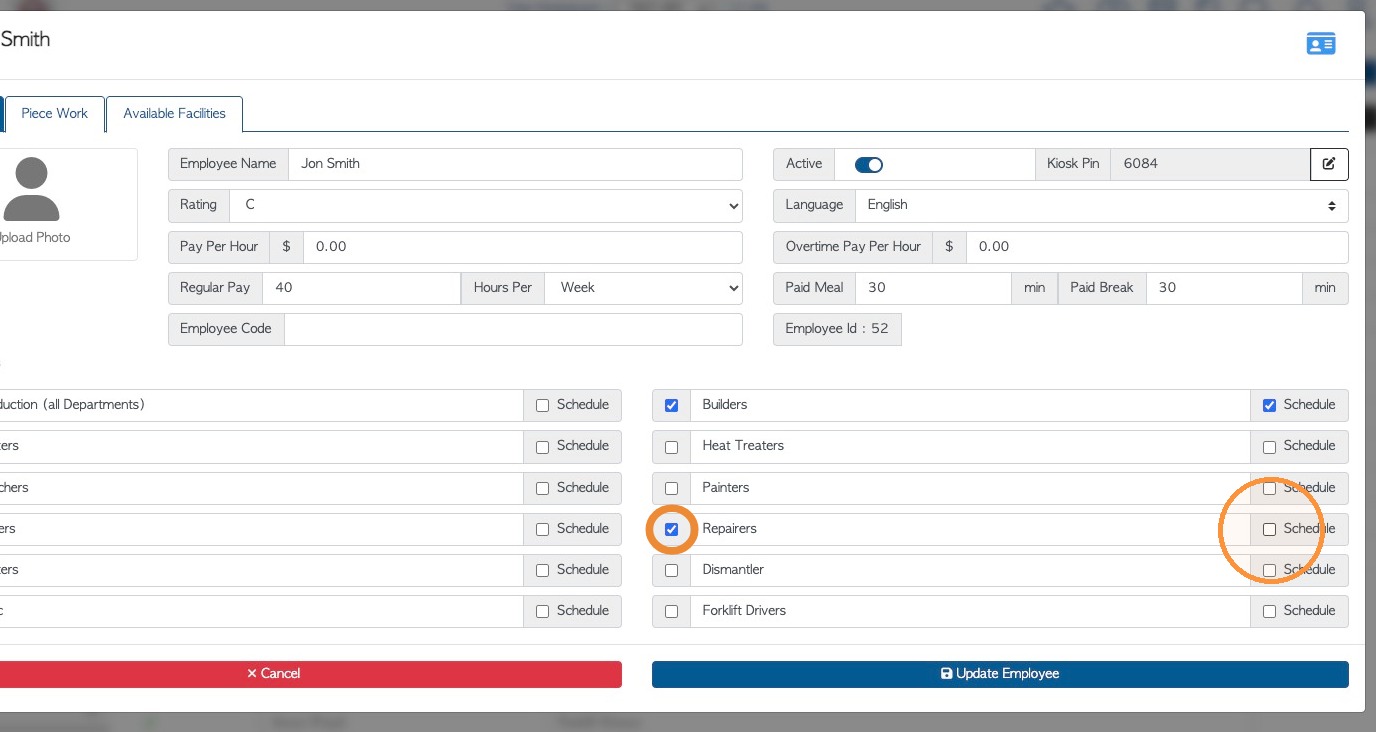Click the Forklift Drivers department name
Screen dimensions: 1376x732
click(x=744, y=611)
